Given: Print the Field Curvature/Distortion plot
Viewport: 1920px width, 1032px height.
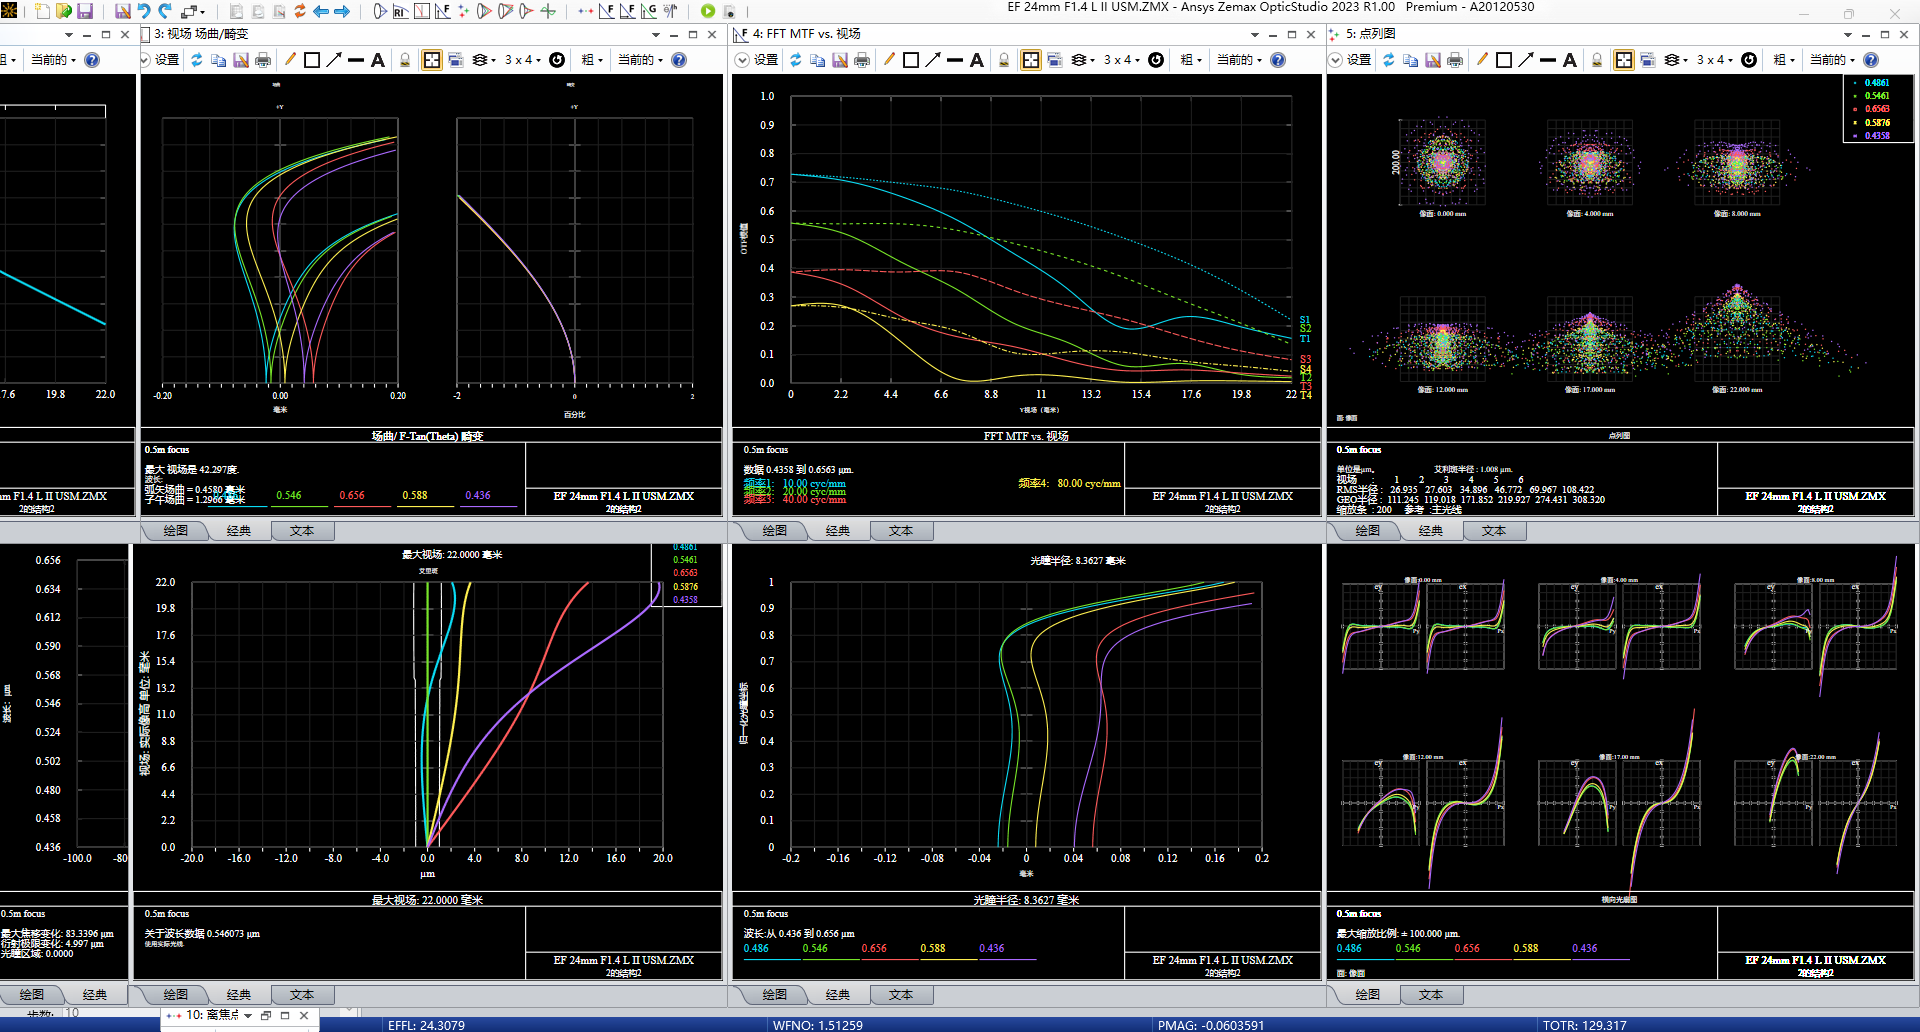Looking at the screenshot, I should 263,60.
